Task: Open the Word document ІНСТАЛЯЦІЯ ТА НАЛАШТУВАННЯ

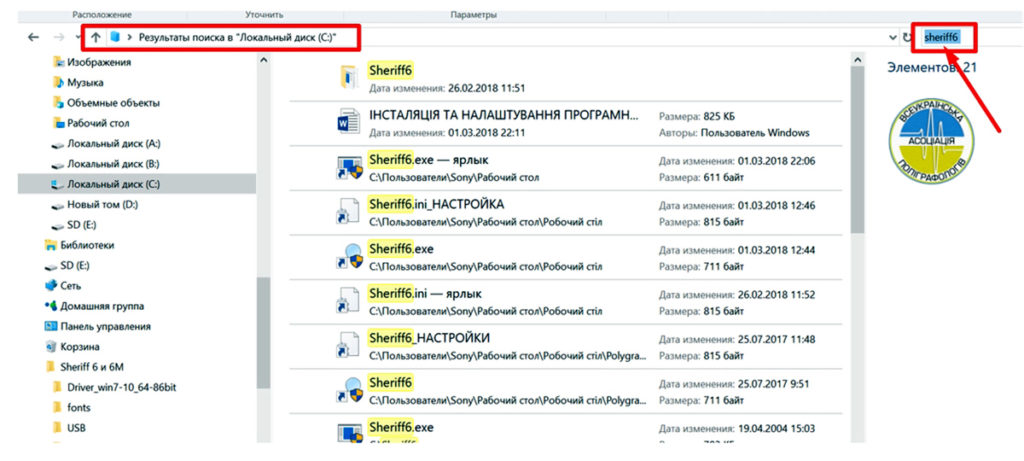Action: click(502, 115)
